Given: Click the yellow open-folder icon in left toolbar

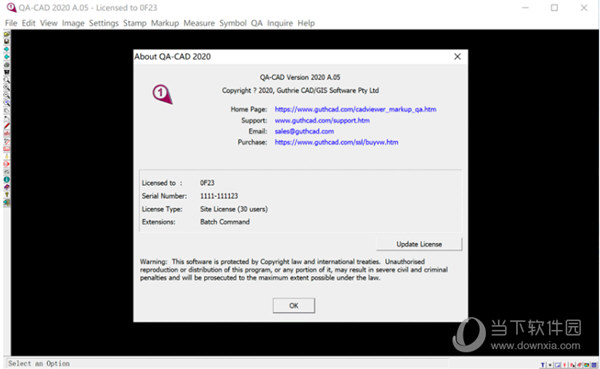Looking at the screenshot, I should 7,34.
